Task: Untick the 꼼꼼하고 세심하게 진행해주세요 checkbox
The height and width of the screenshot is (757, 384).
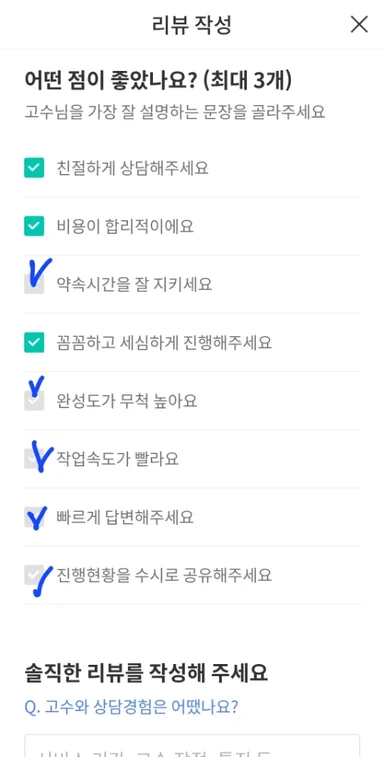Action: 34,342
